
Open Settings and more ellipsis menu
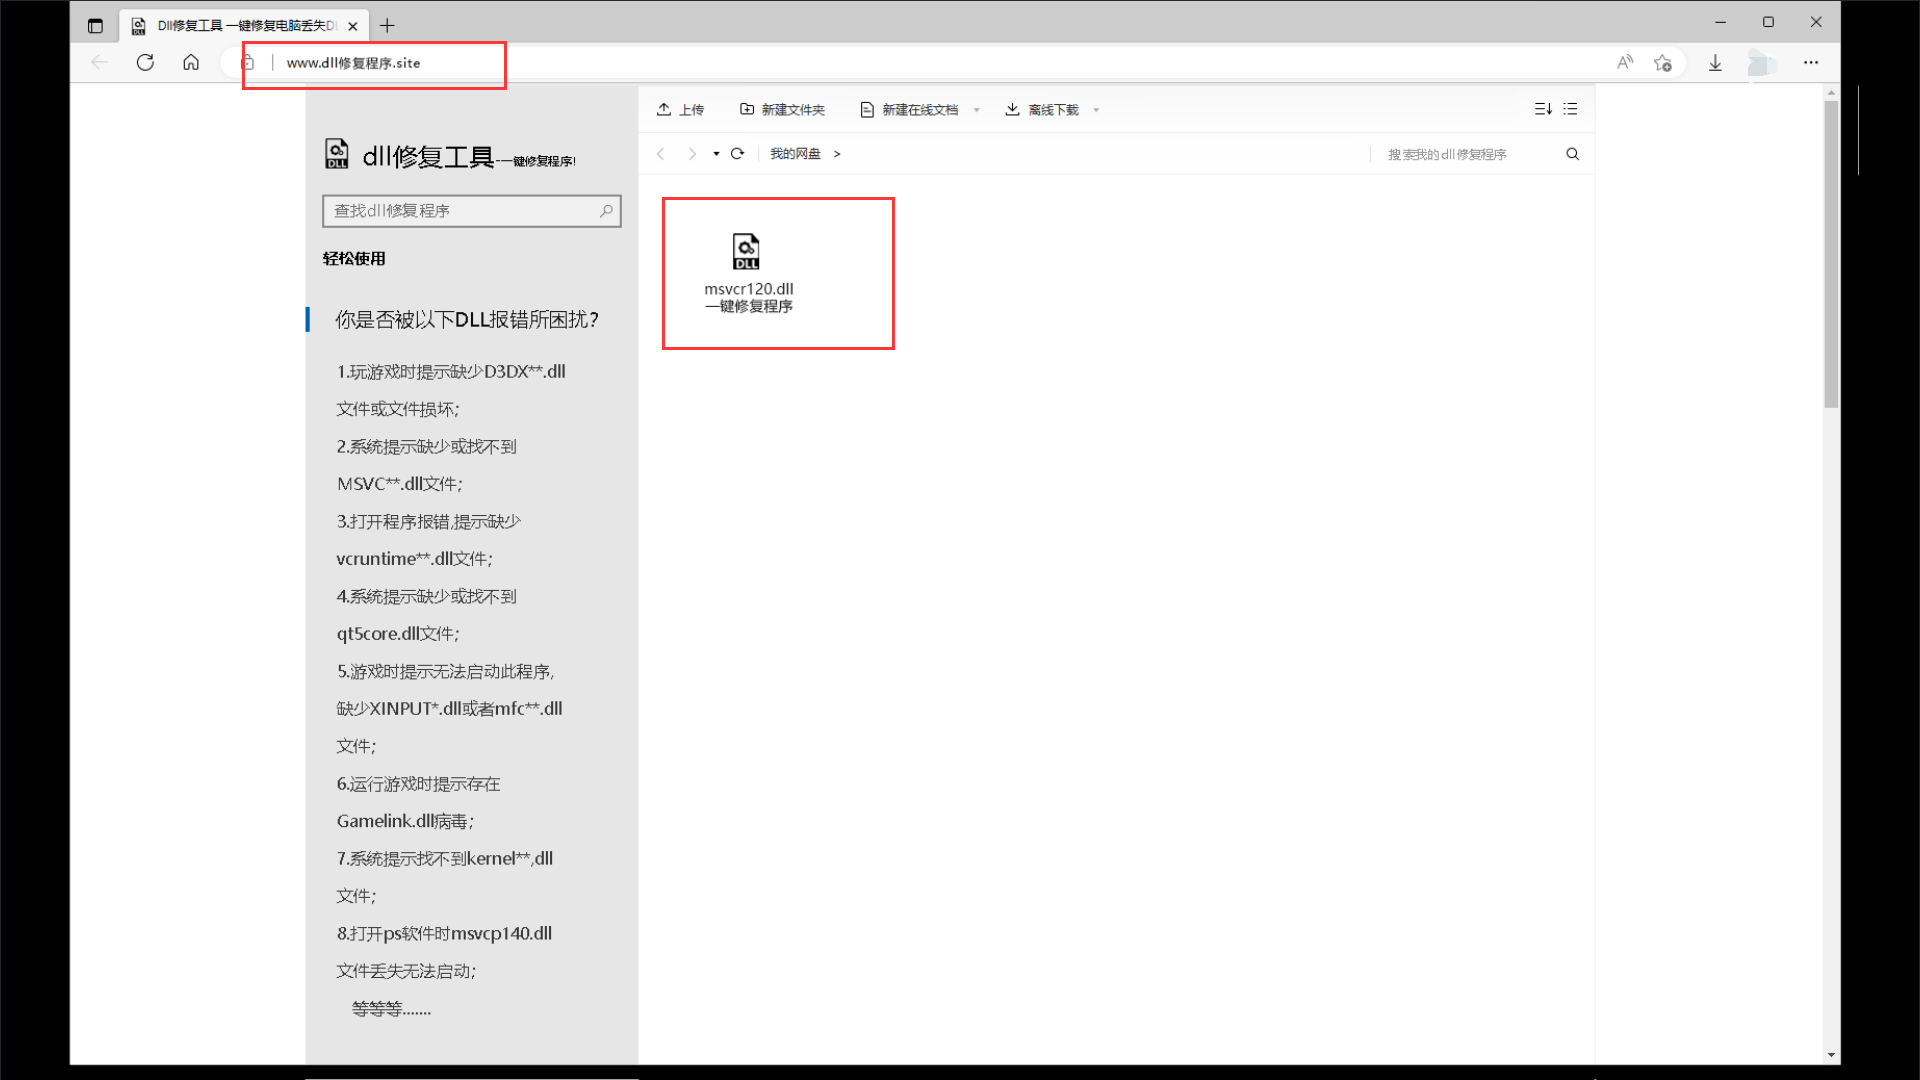1811,62
